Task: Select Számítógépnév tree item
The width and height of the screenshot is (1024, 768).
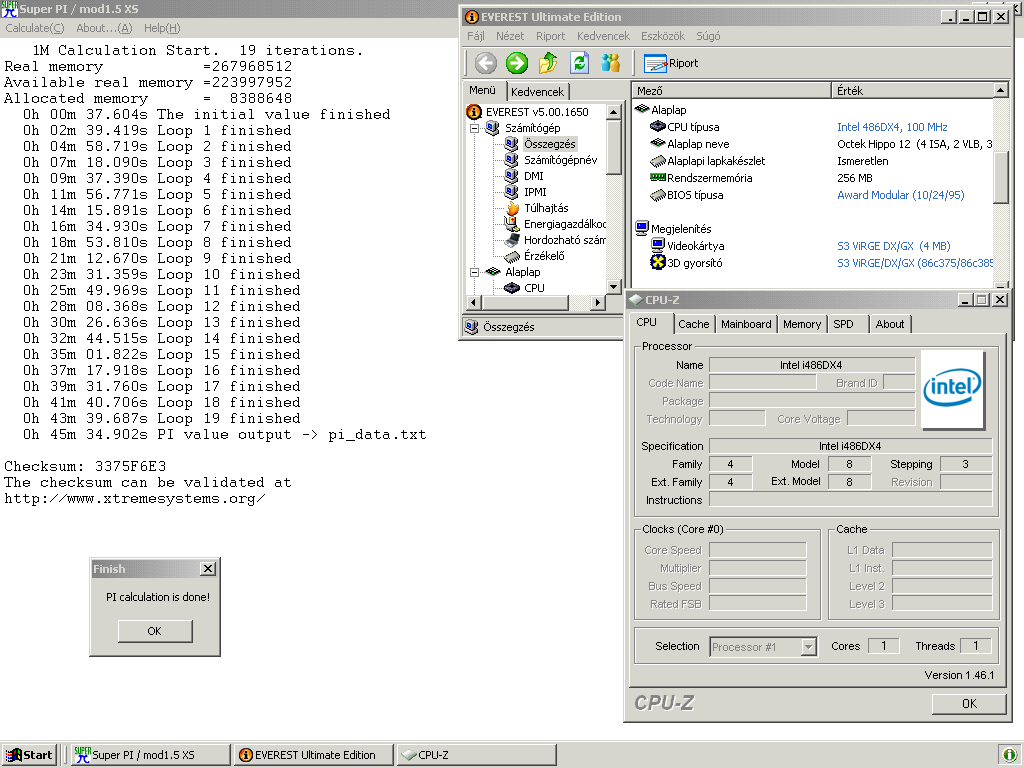Action: point(560,160)
